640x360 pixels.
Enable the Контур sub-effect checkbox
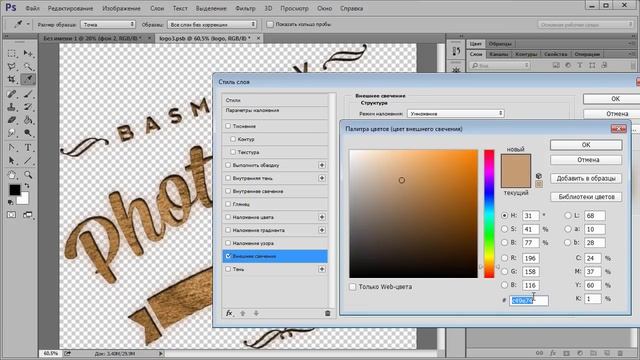click(x=233, y=139)
